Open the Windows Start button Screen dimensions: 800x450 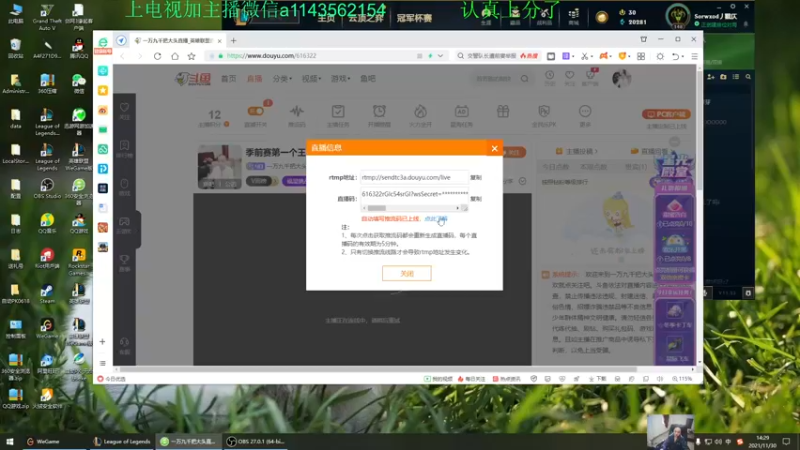(x=10, y=442)
